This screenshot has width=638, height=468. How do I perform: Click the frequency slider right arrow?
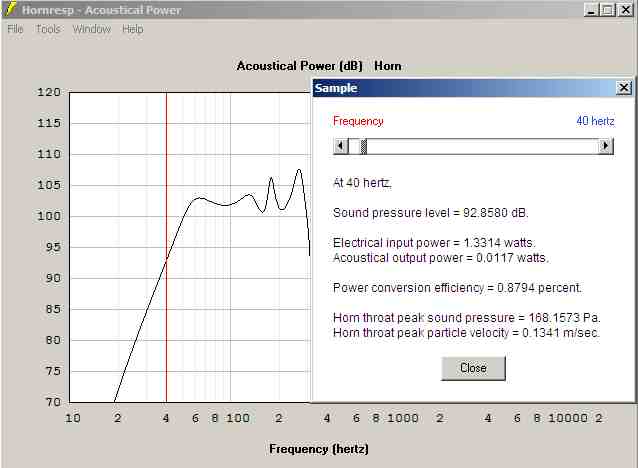(605, 146)
